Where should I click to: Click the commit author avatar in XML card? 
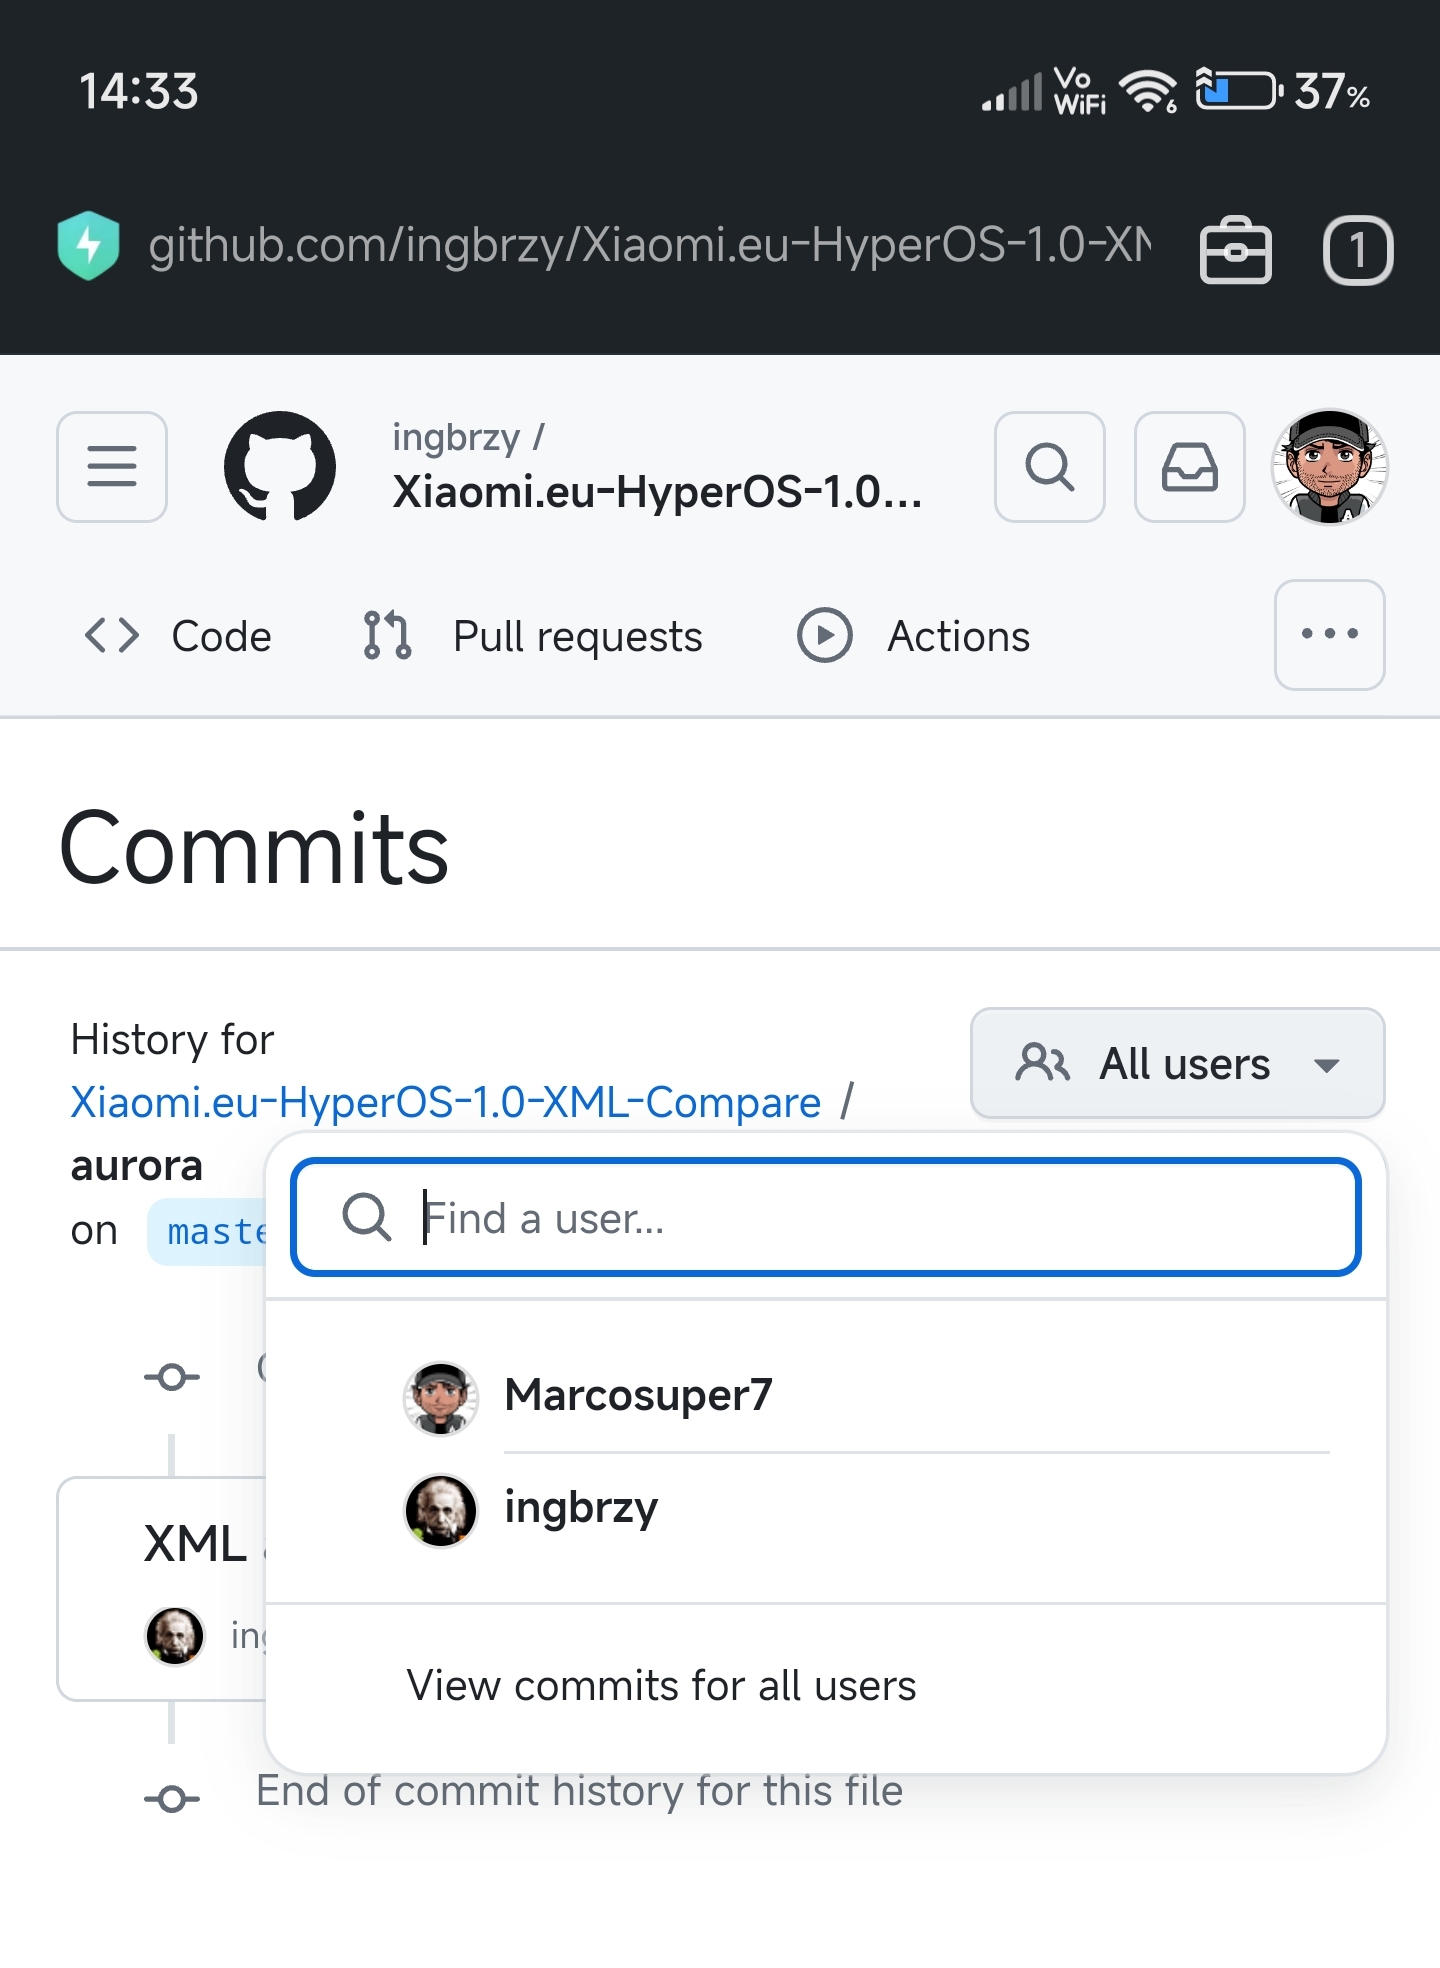(175, 1636)
